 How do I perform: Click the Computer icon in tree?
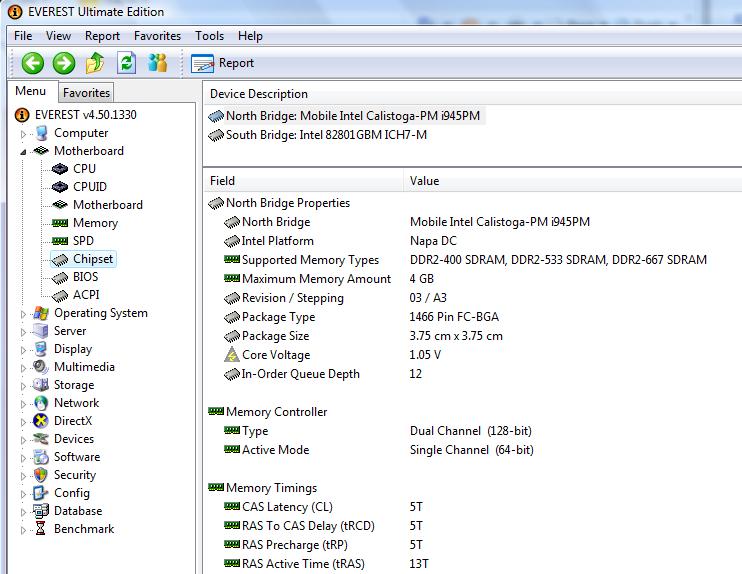pos(41,133)
